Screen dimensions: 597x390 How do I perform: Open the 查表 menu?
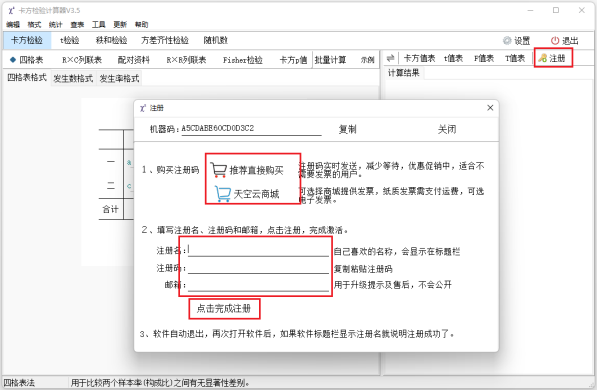[x=77, y=25]
